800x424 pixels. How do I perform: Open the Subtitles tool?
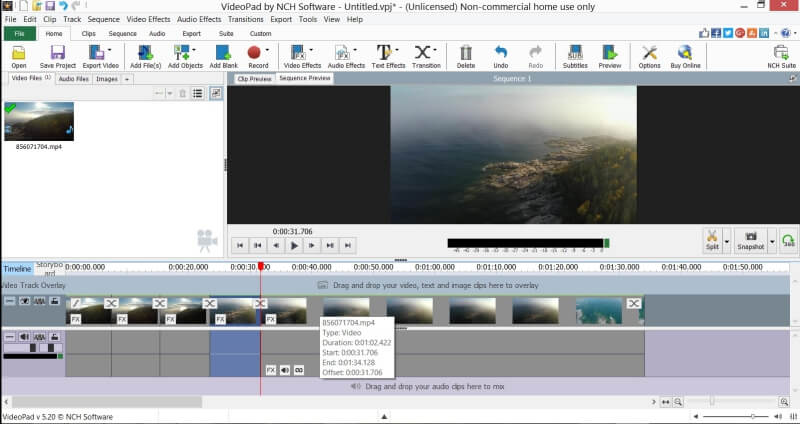(575, 56)
